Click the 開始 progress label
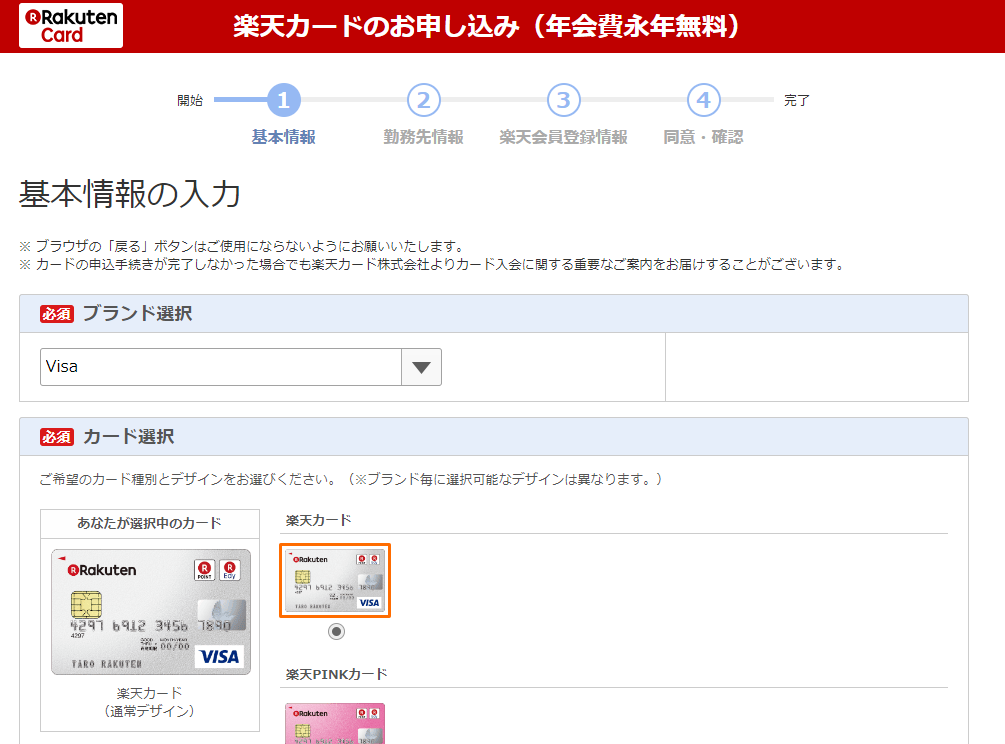The height and width of the screenshot is (744, 1005). [190, 101]
